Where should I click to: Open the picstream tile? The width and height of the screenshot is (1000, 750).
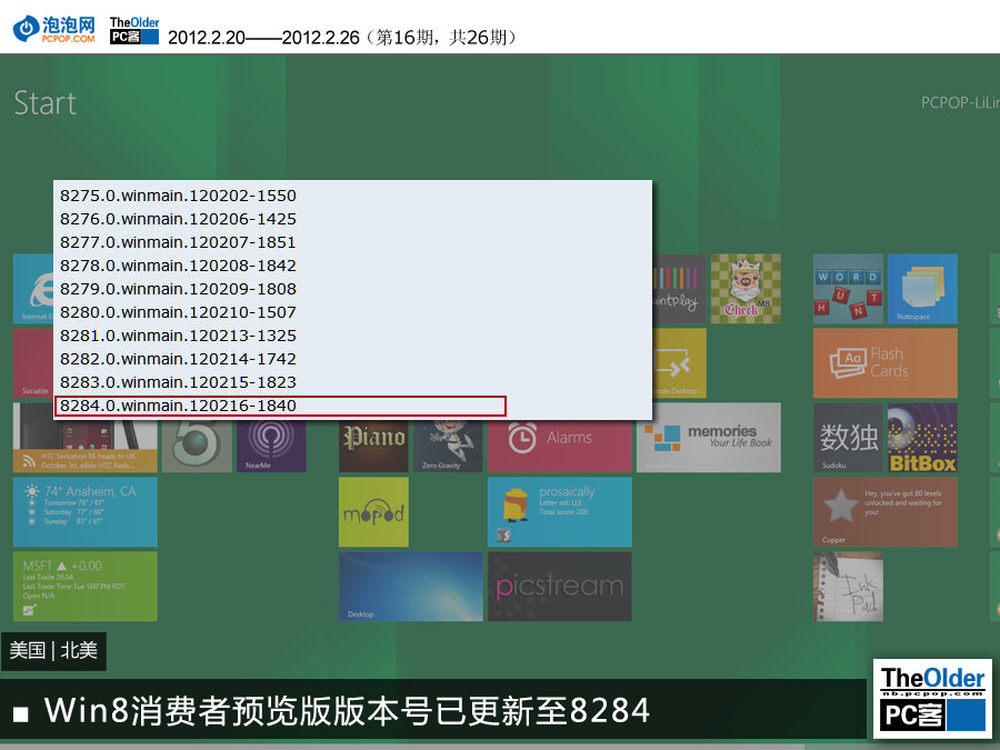tap(559, 587)
